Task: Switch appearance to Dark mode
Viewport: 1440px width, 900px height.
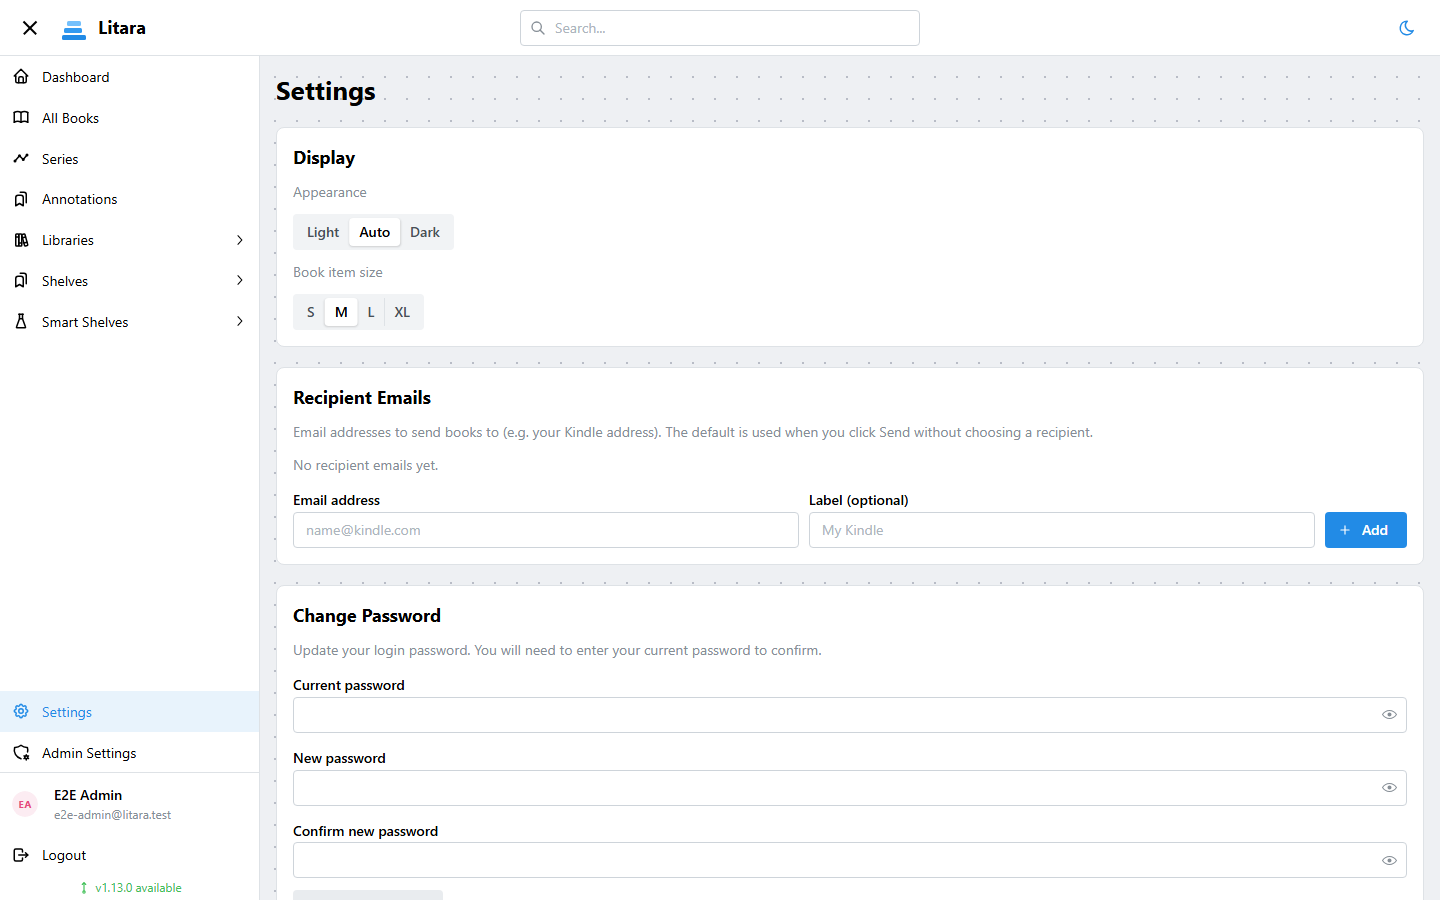Action: pyautogui.click(x=425, y=231)
